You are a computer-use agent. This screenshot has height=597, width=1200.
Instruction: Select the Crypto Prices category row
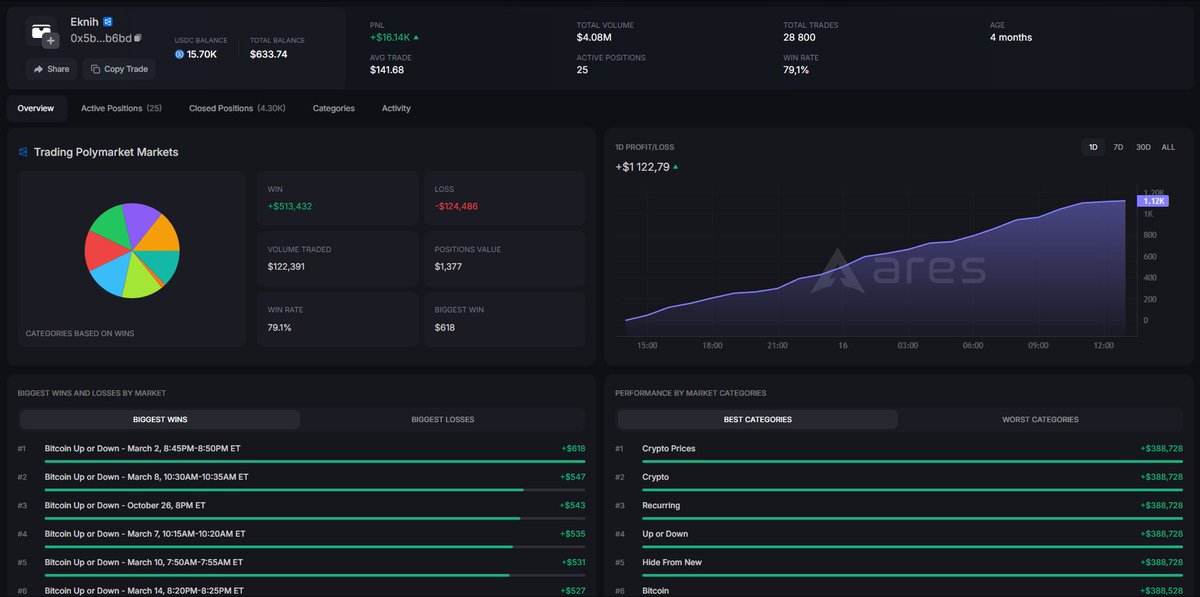(899, 451)
